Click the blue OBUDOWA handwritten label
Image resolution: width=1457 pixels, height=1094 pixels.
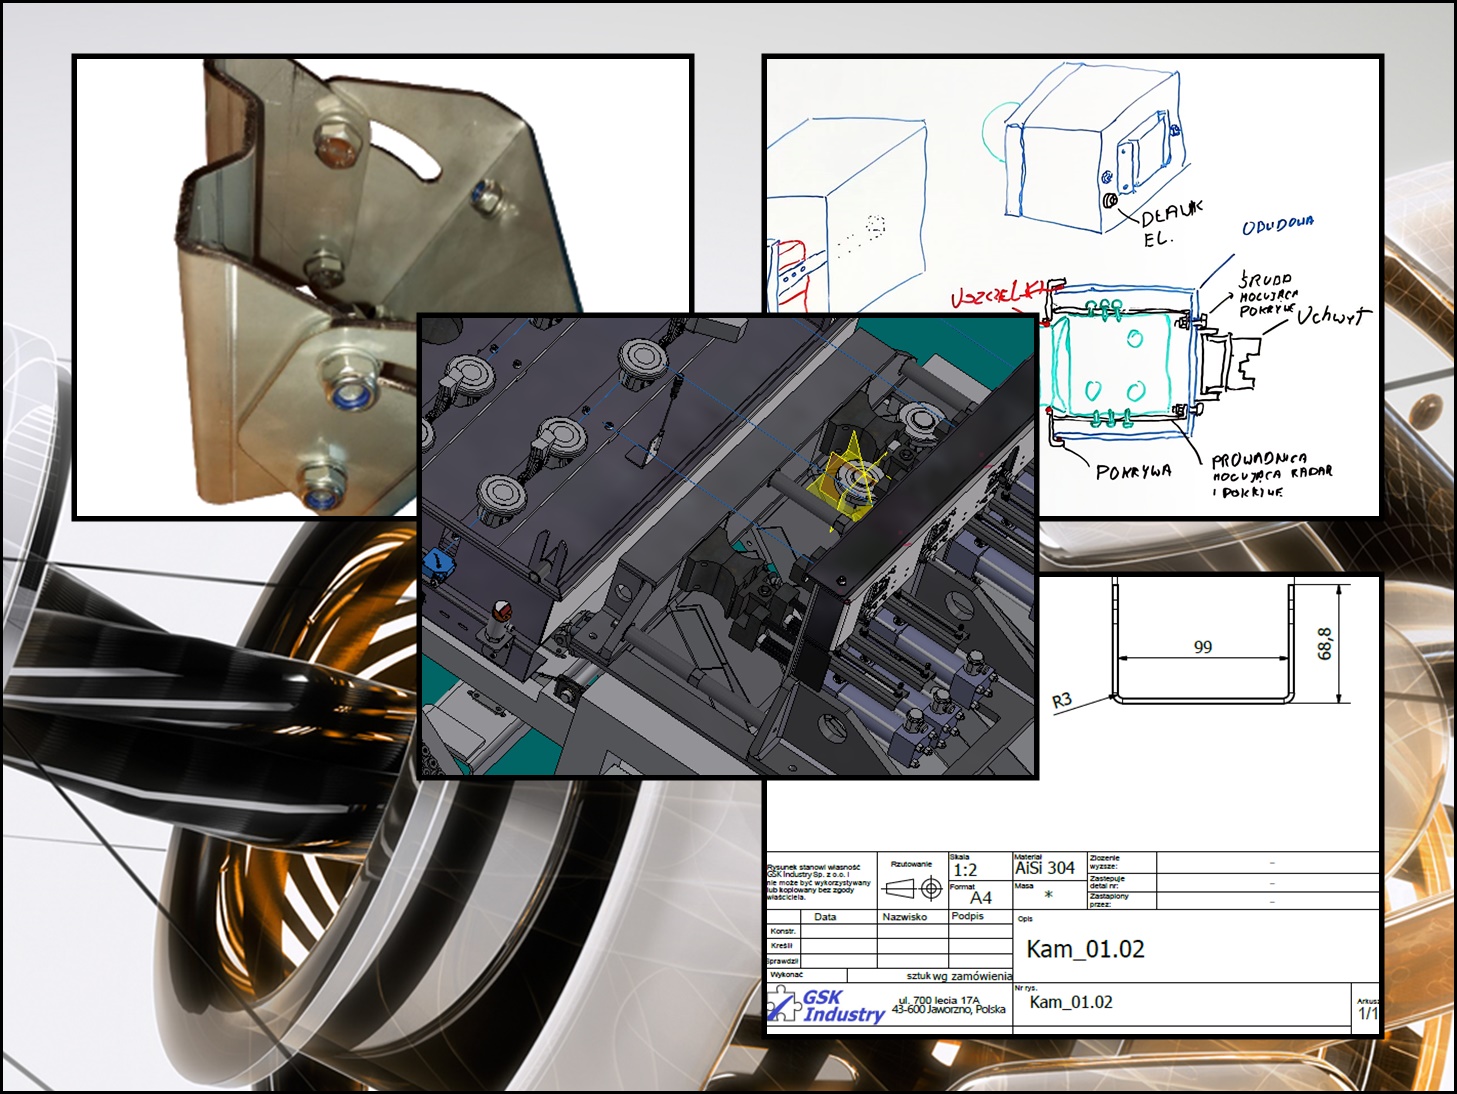(x=1278, y=225)
